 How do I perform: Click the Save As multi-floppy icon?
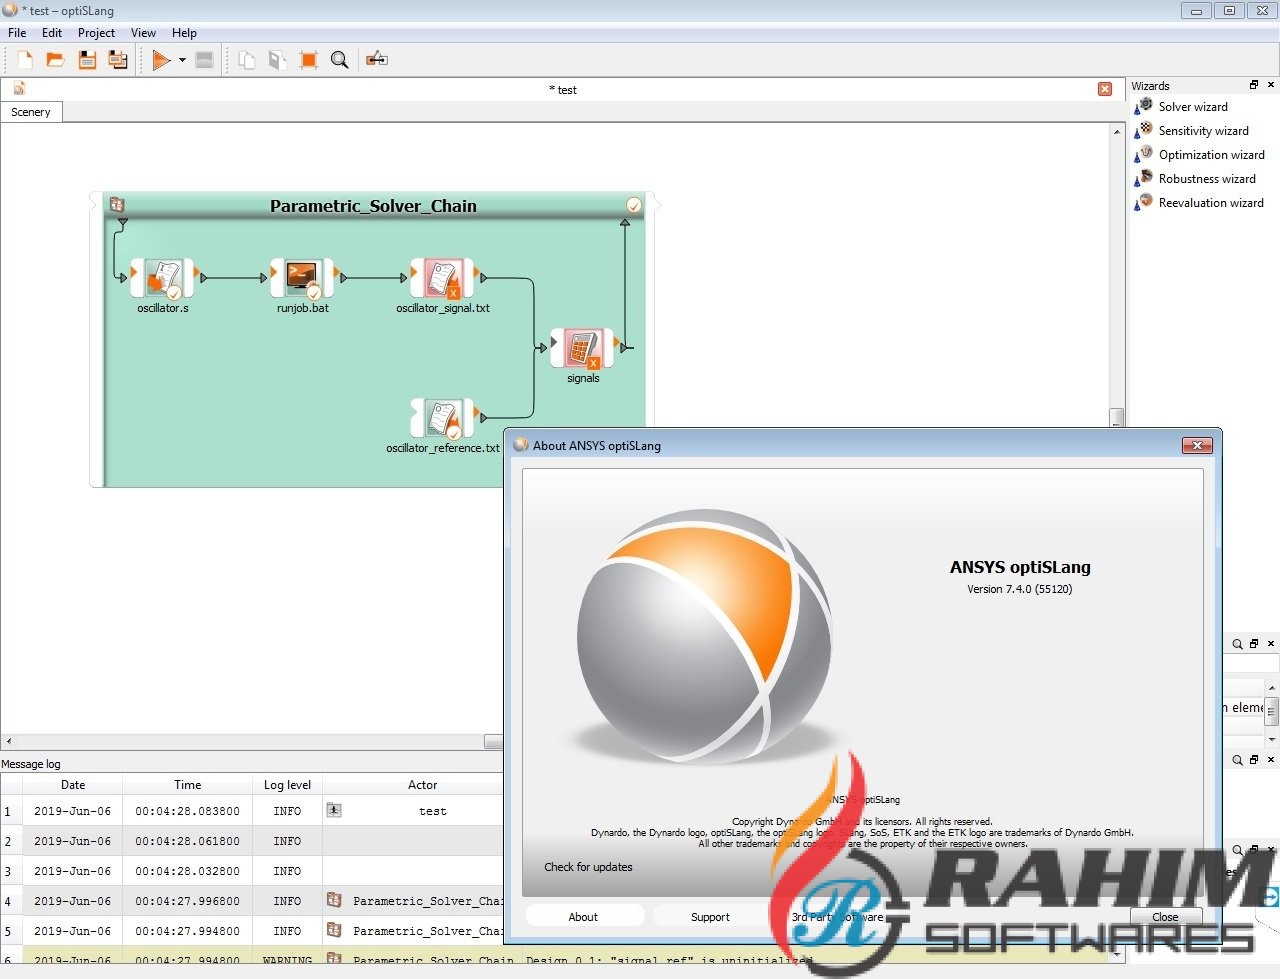118,60
